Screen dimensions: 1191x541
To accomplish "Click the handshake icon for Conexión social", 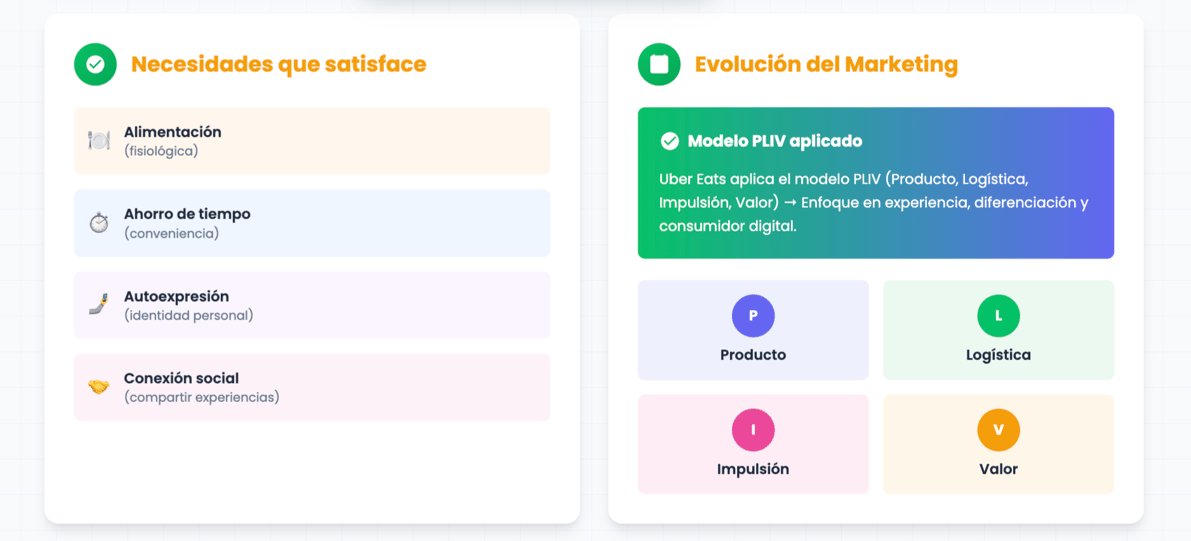I will (x=99, y=387).
